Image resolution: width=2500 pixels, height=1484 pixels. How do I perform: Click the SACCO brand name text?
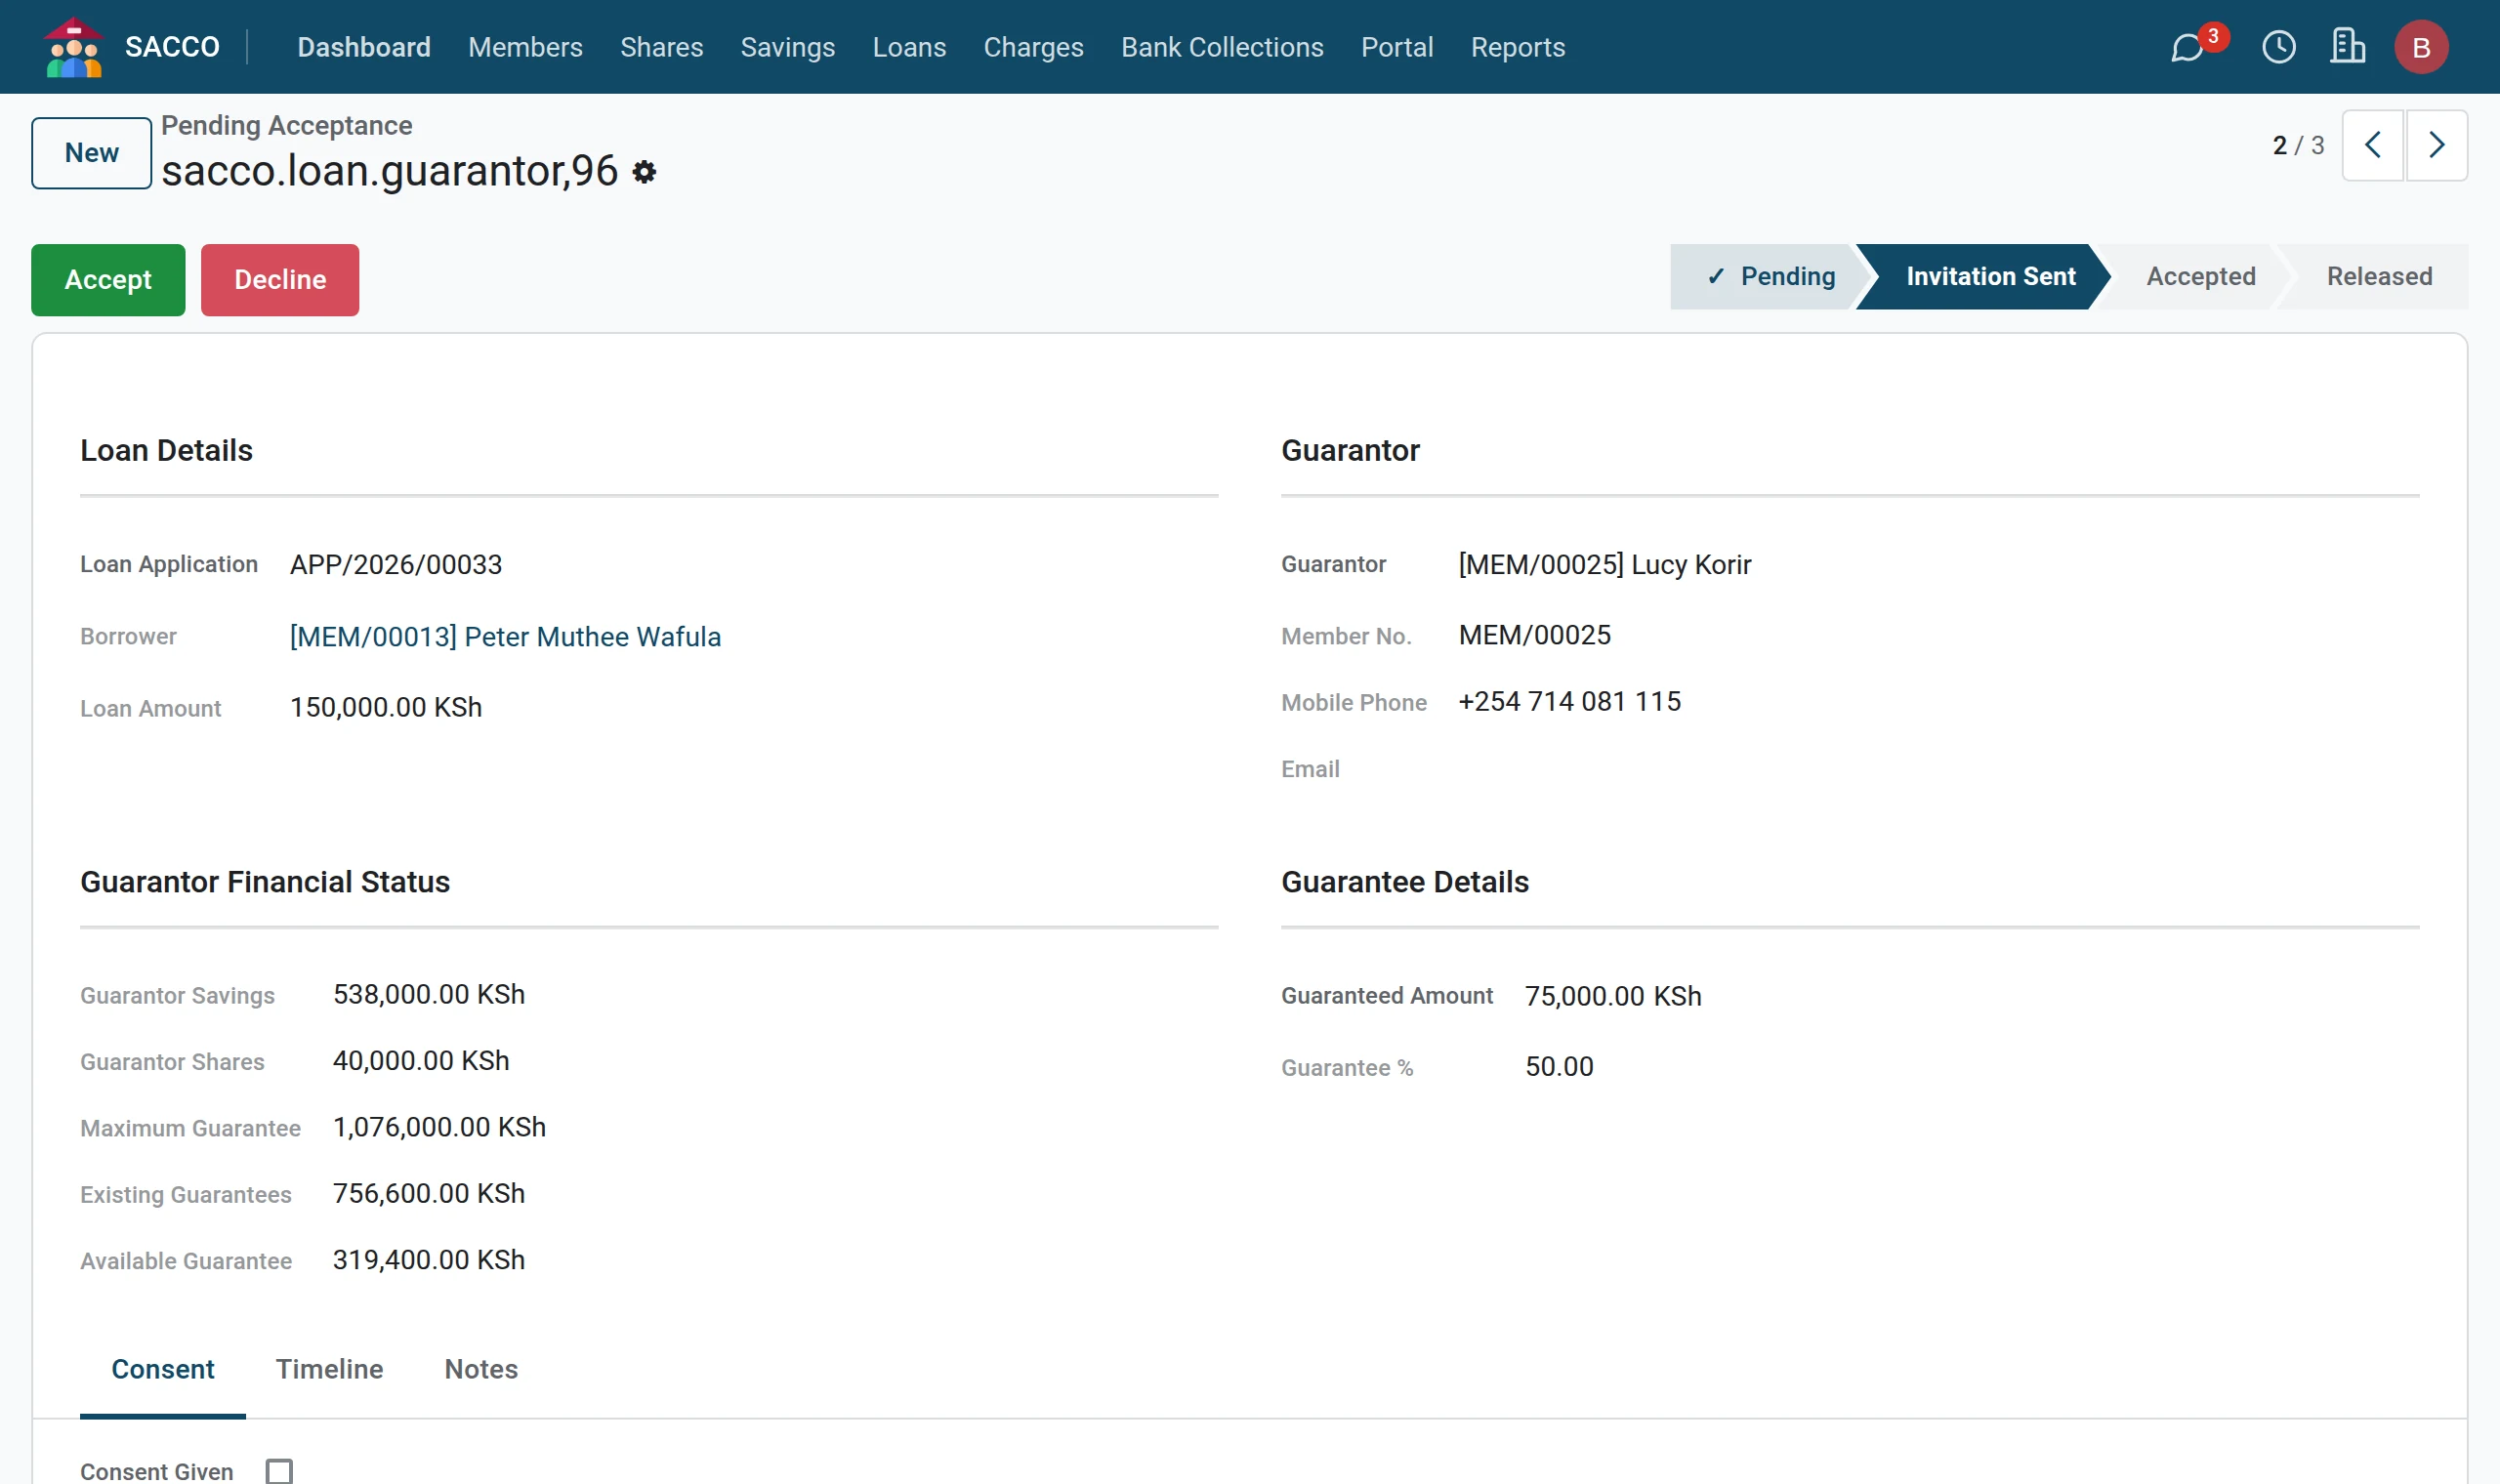[172, 47]
